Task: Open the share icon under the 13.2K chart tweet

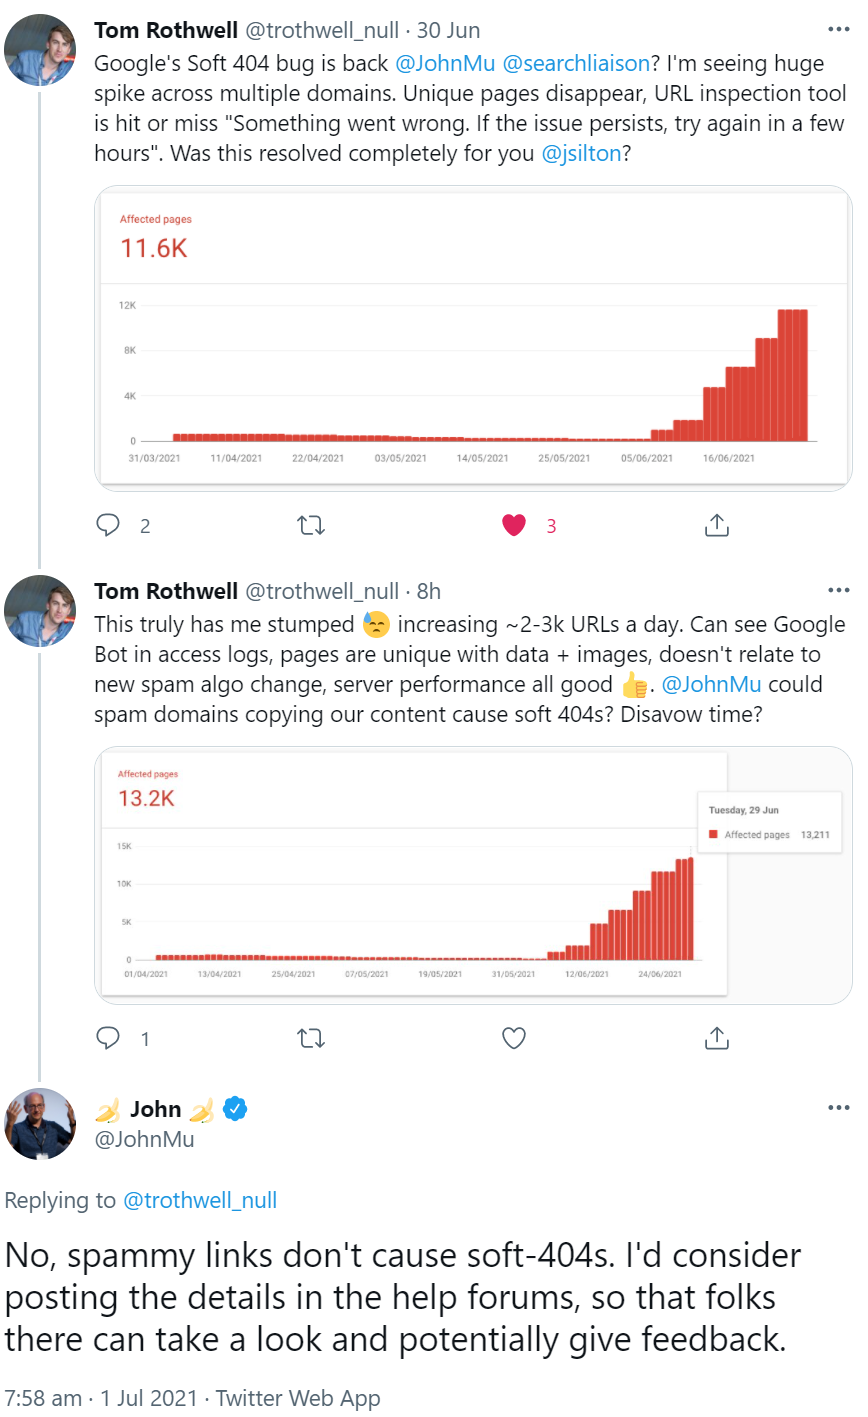Action: click(716, 1038)
